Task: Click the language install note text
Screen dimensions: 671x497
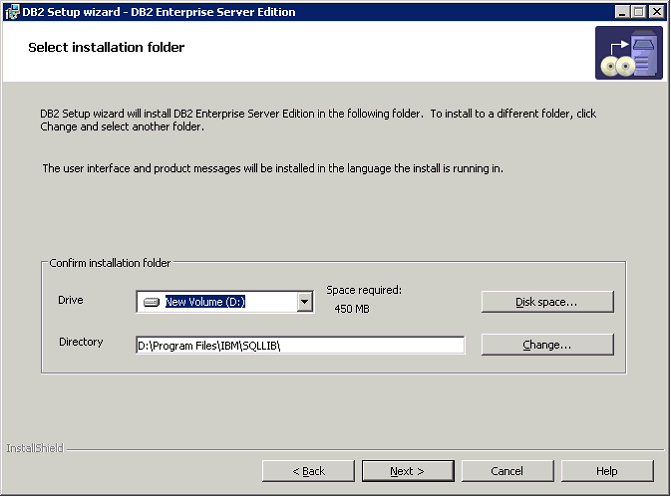Action: [x=273, y=168]
